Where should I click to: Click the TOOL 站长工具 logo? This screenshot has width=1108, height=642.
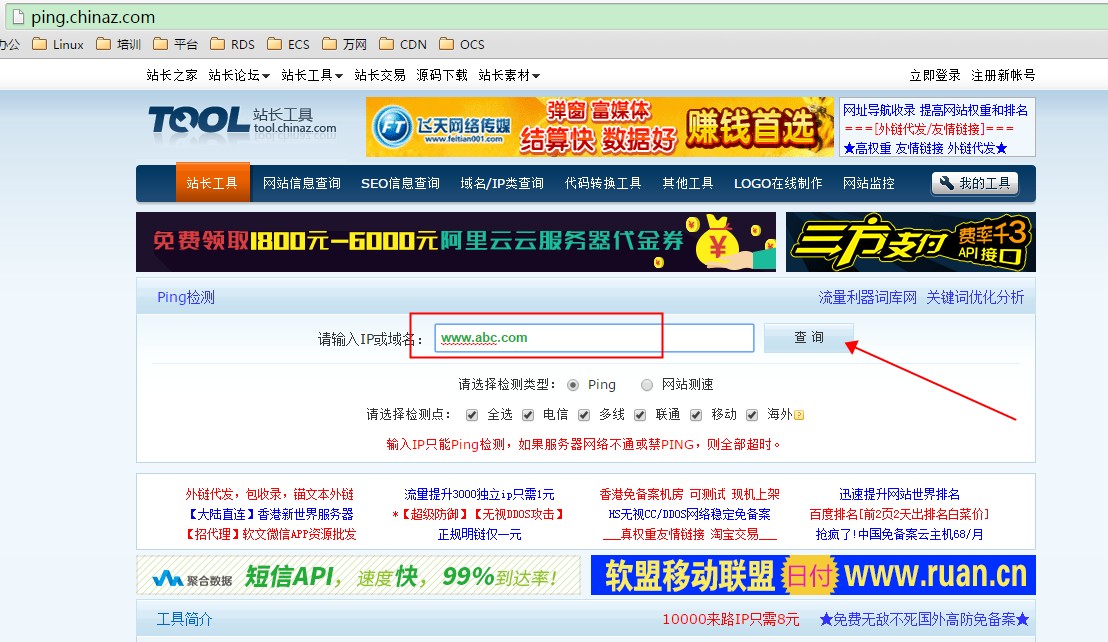243,122
